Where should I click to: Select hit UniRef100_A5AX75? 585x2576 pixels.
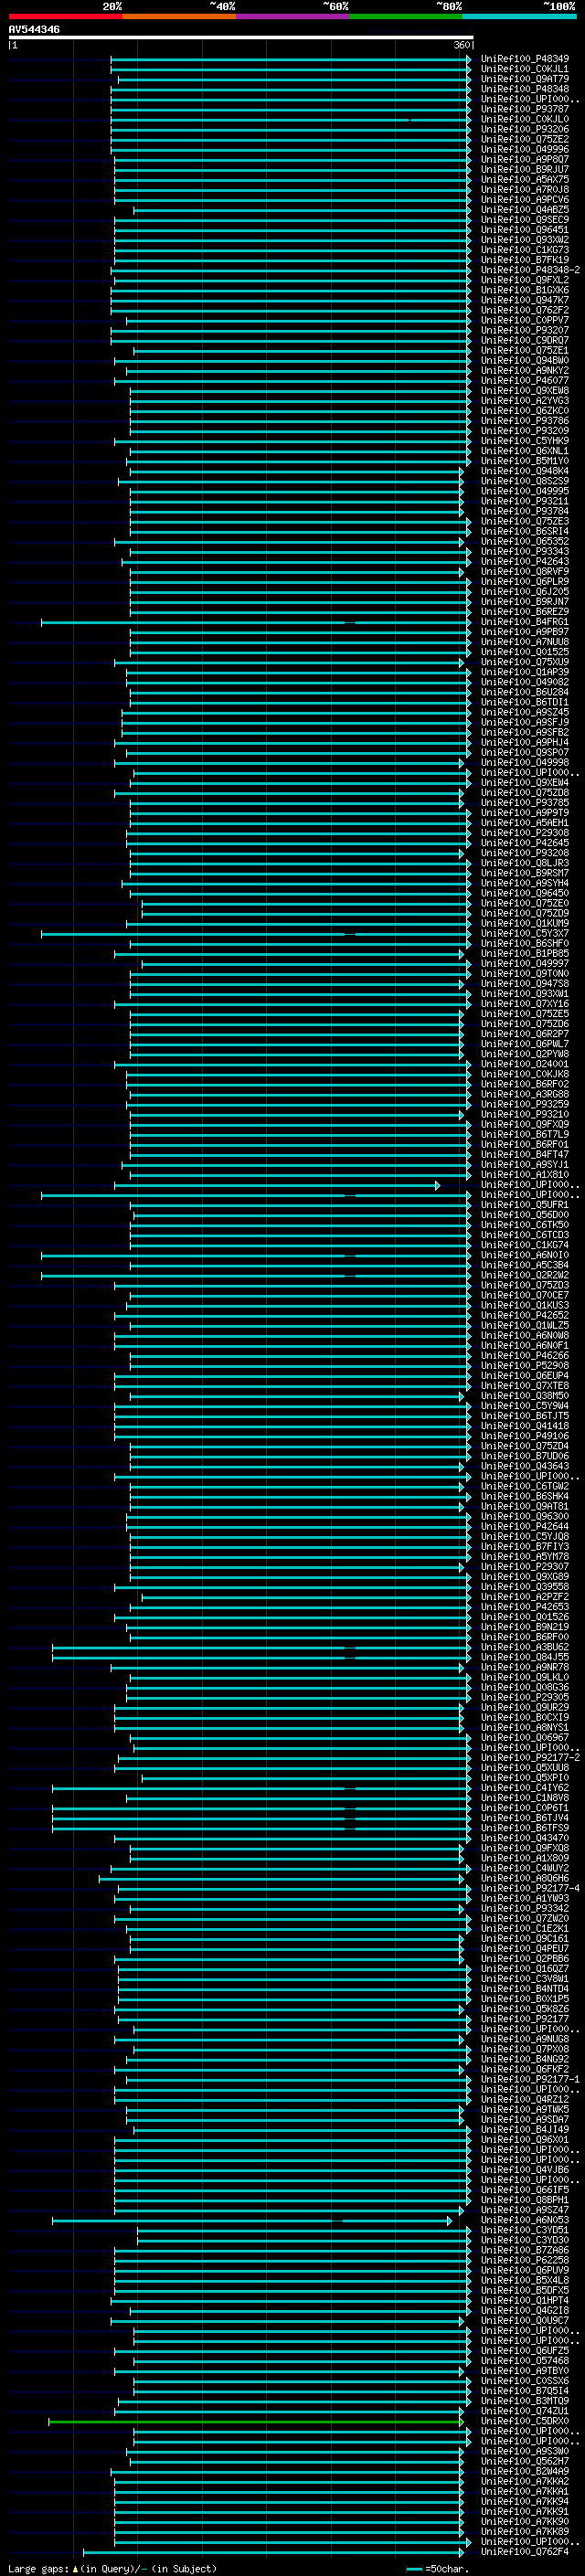(x=525, y=179)
